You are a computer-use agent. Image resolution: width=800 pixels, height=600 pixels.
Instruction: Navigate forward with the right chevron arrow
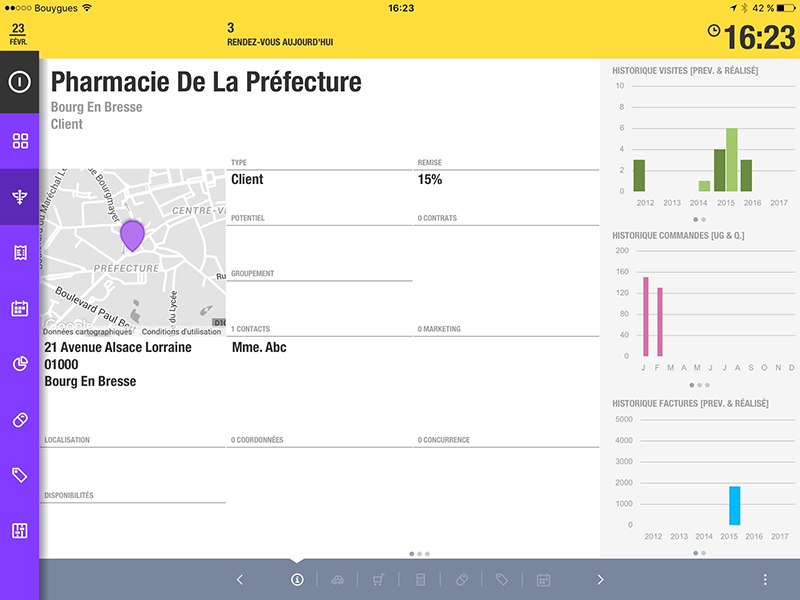[600, 580]
